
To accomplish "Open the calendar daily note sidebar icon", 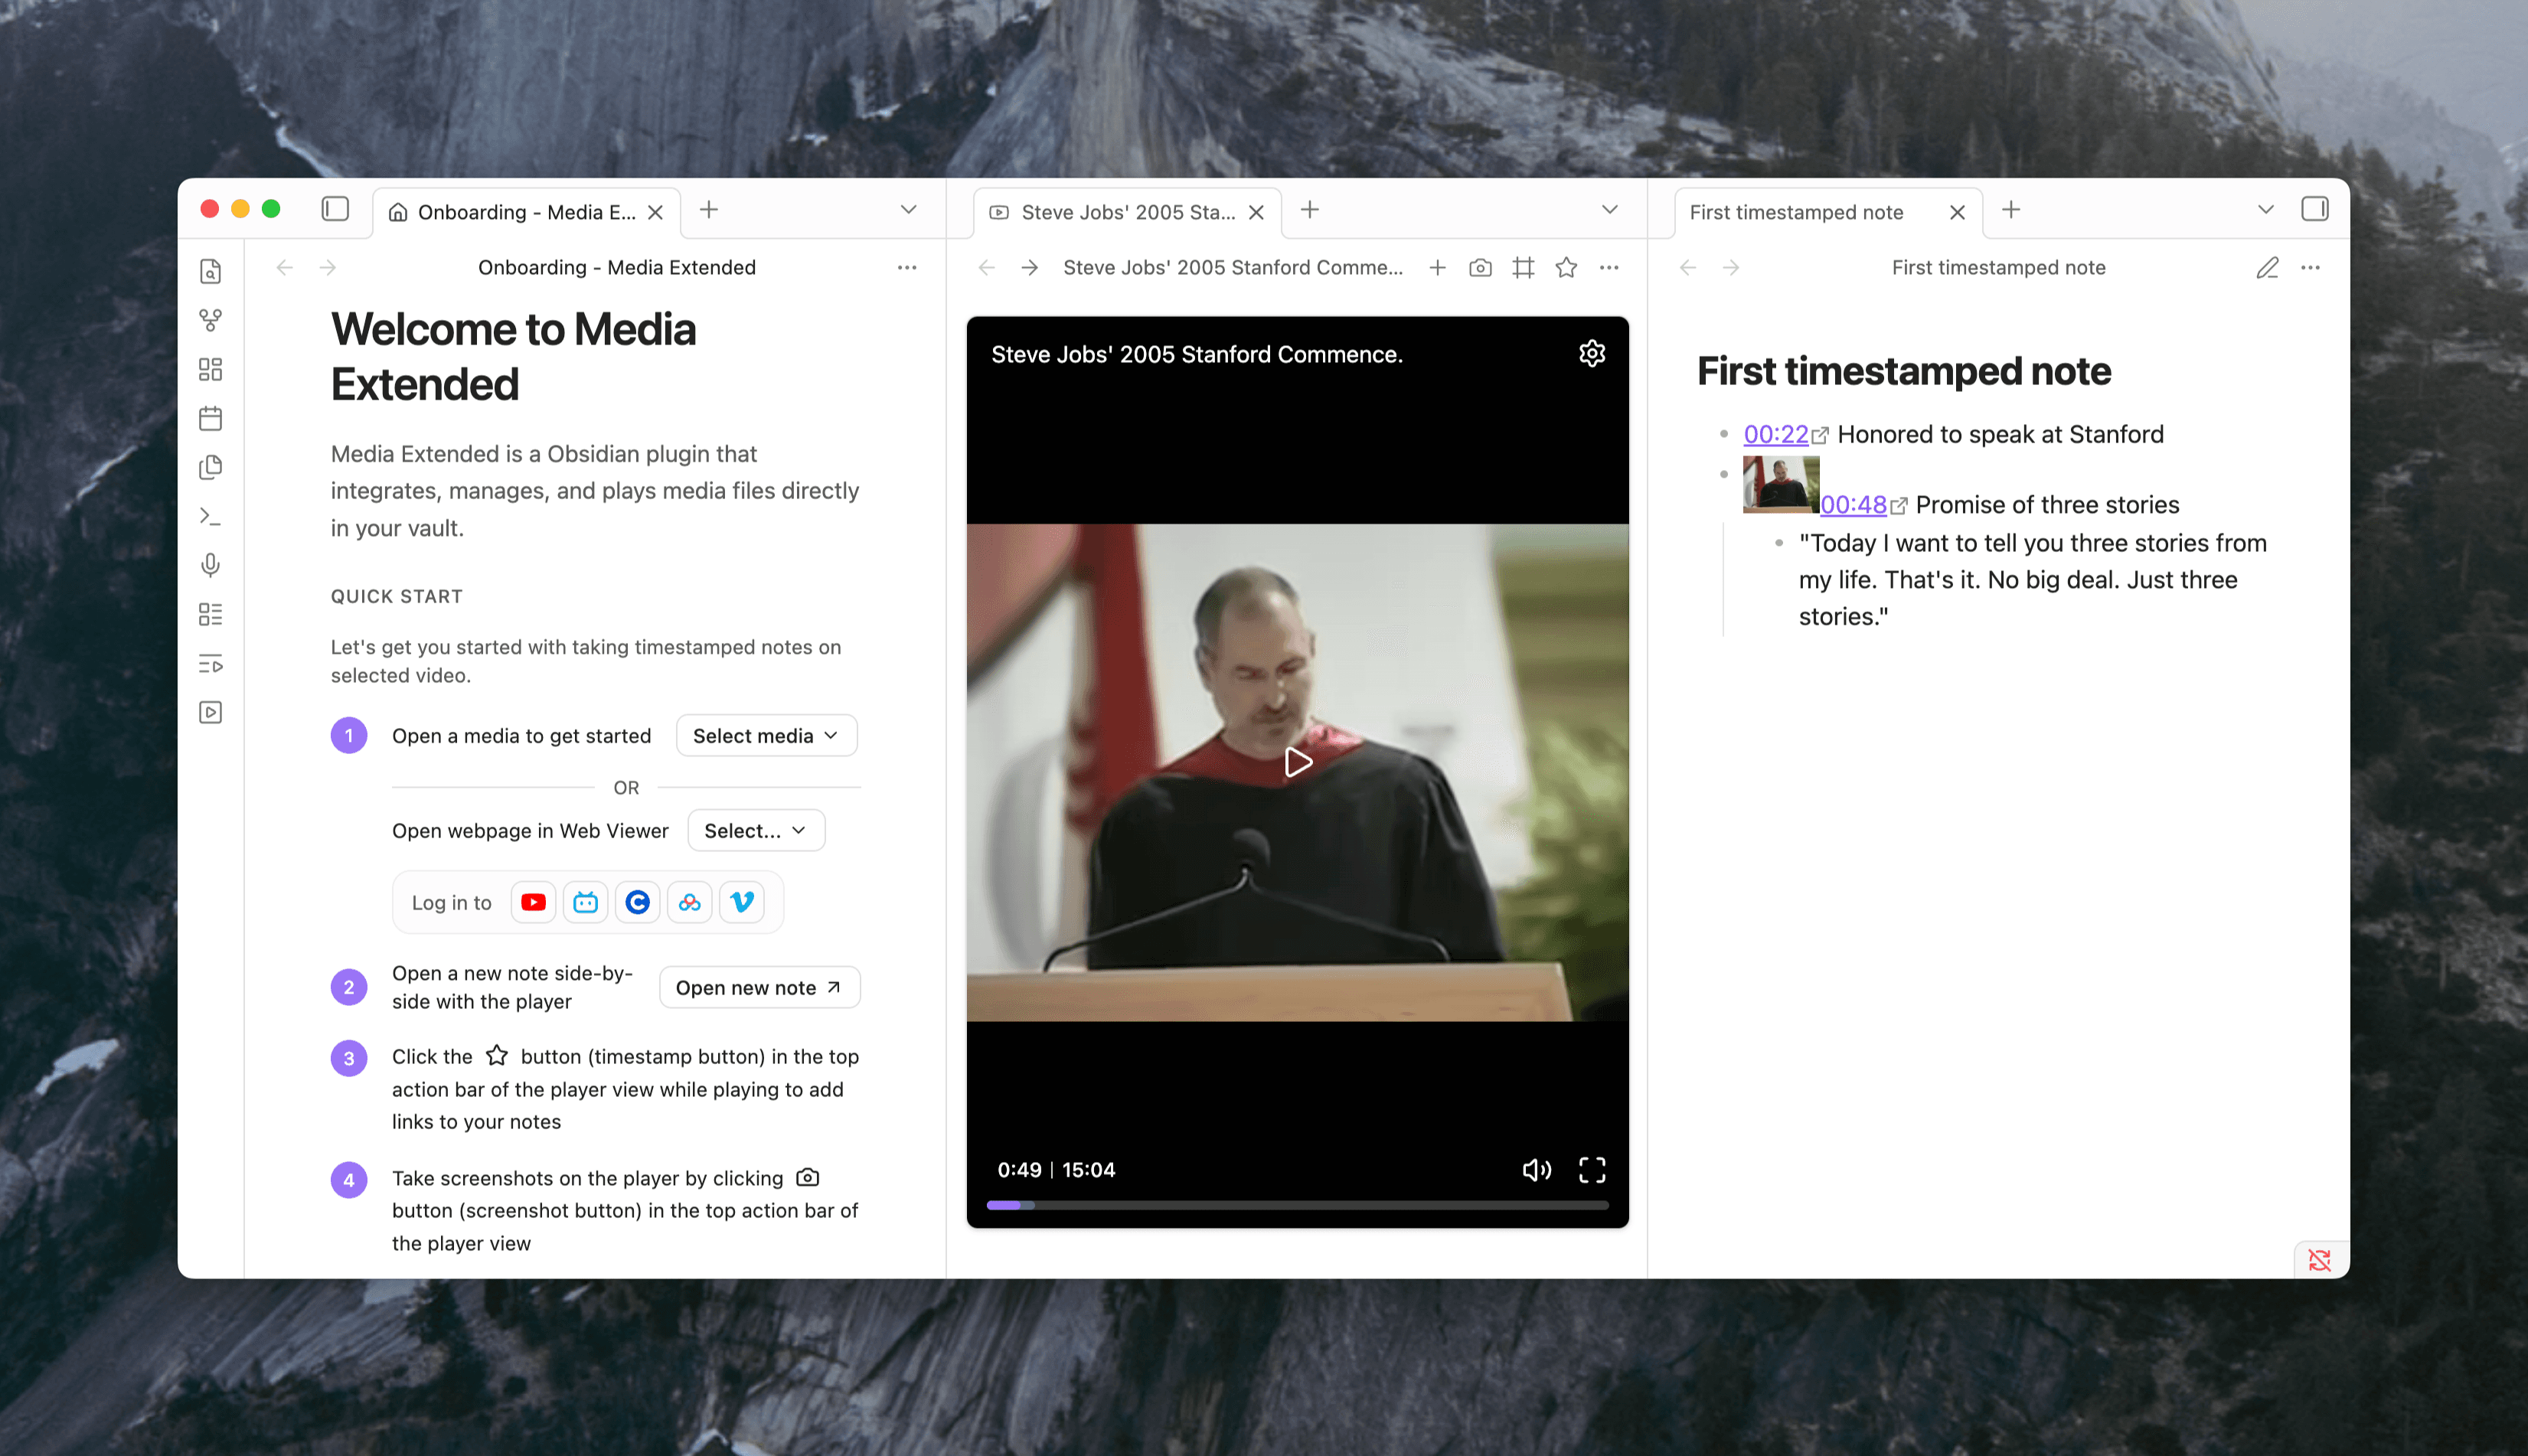I will (x=210, y=418).
